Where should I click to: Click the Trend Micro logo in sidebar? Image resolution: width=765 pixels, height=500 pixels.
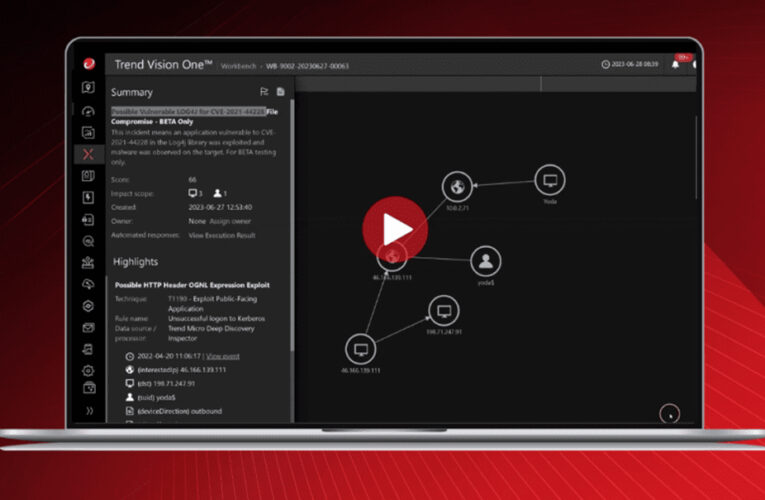(x=89, y=64)
